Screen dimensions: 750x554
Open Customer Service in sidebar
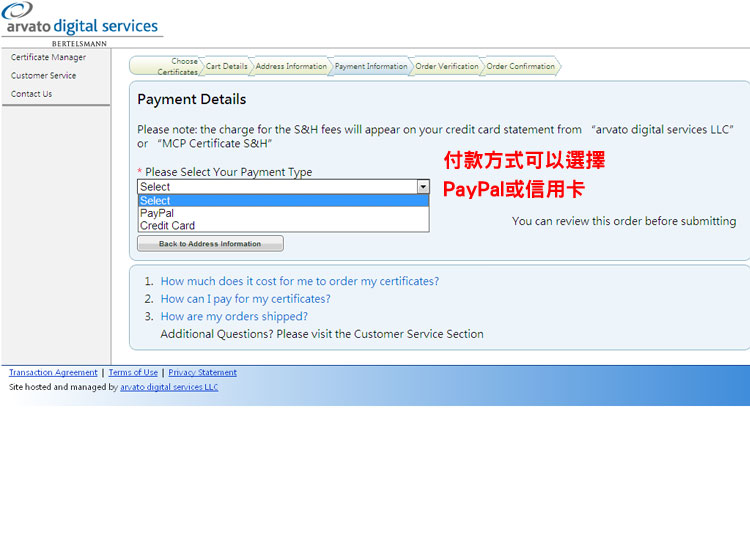point(44,76)
